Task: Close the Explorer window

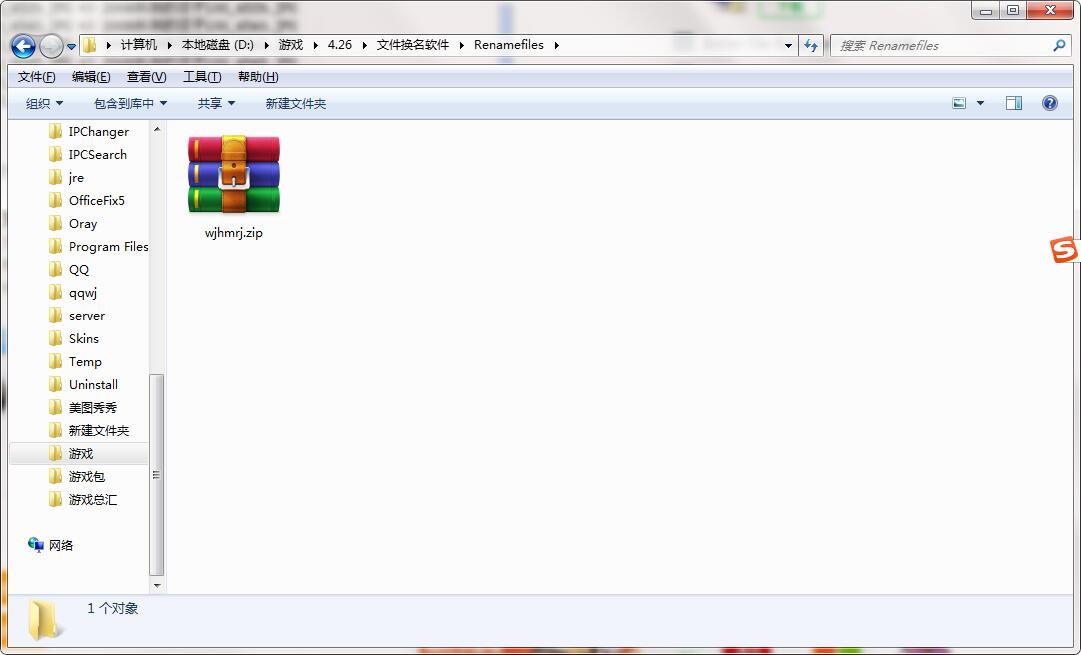Action: pyautogui.click(x=1049, y=10)
